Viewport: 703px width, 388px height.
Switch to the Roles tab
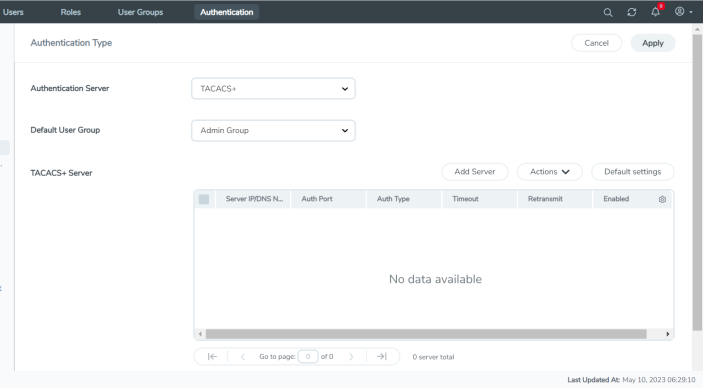70,12
